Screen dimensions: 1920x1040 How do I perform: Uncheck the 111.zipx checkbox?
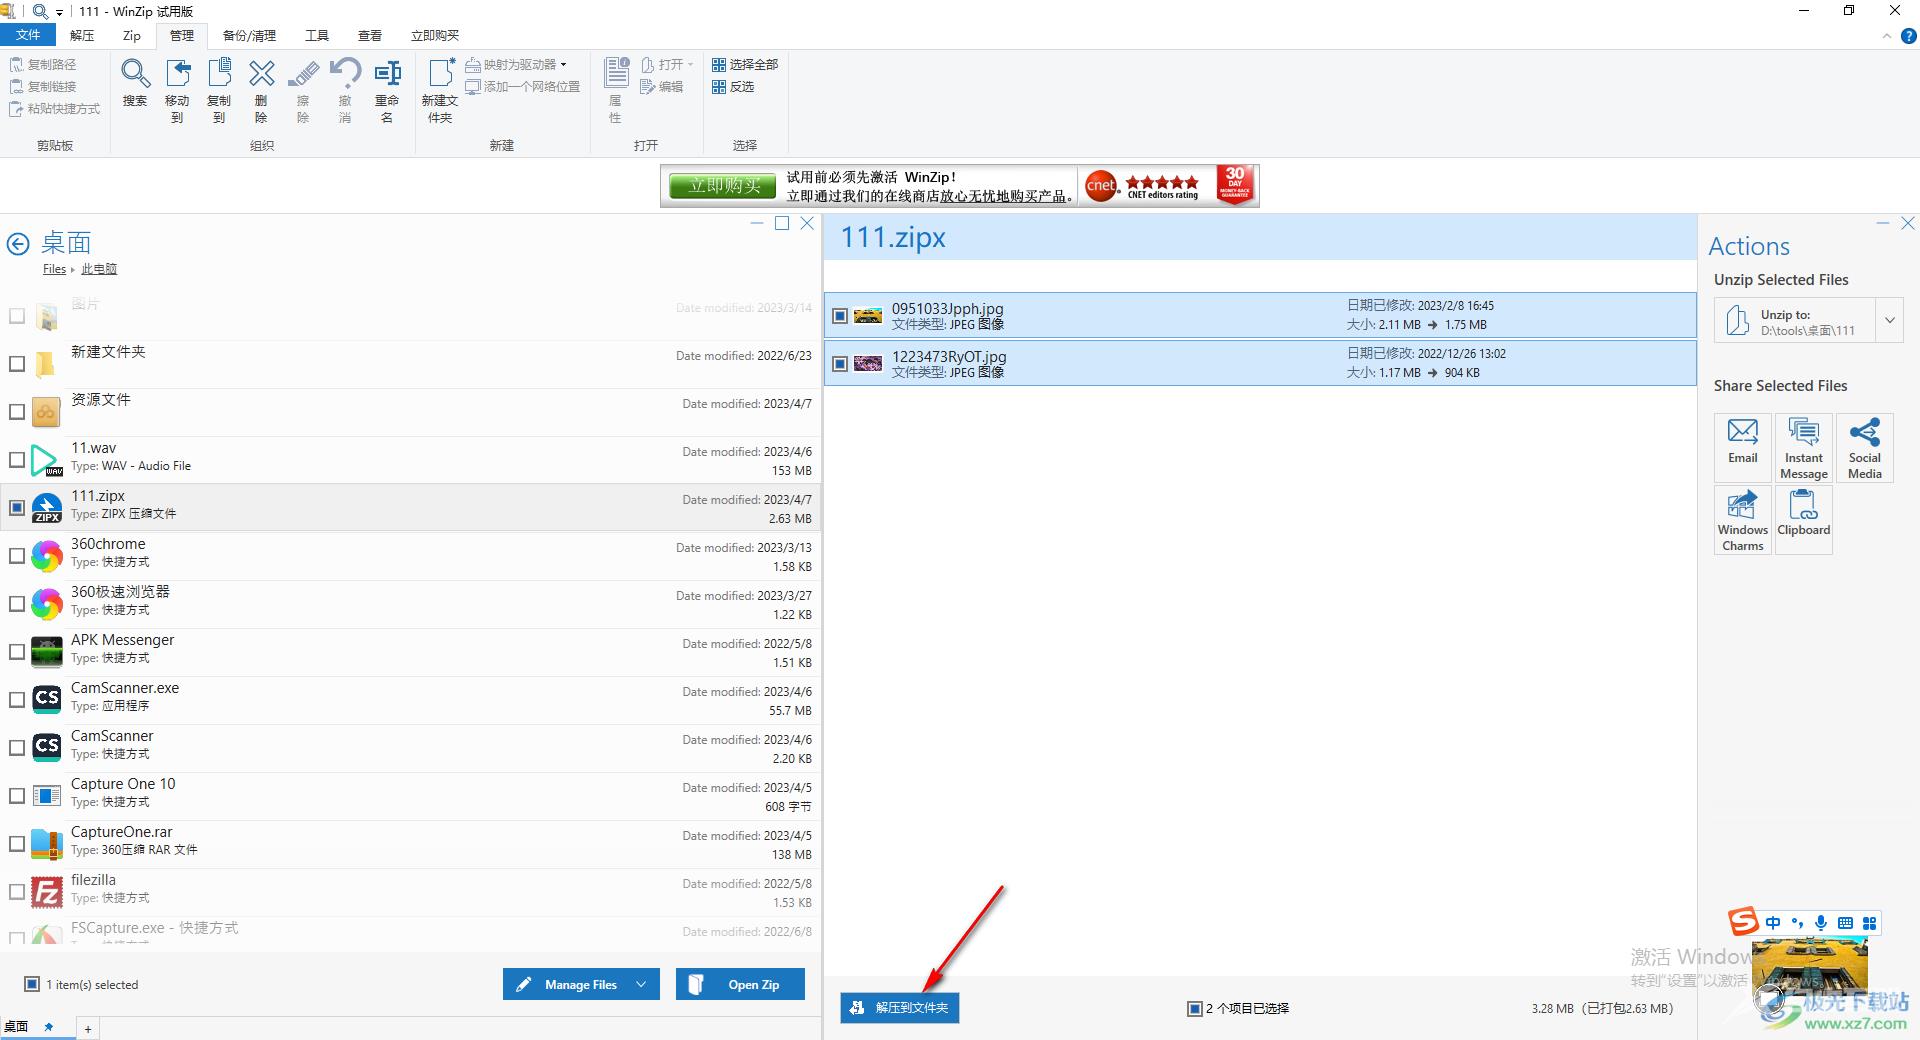17,508
